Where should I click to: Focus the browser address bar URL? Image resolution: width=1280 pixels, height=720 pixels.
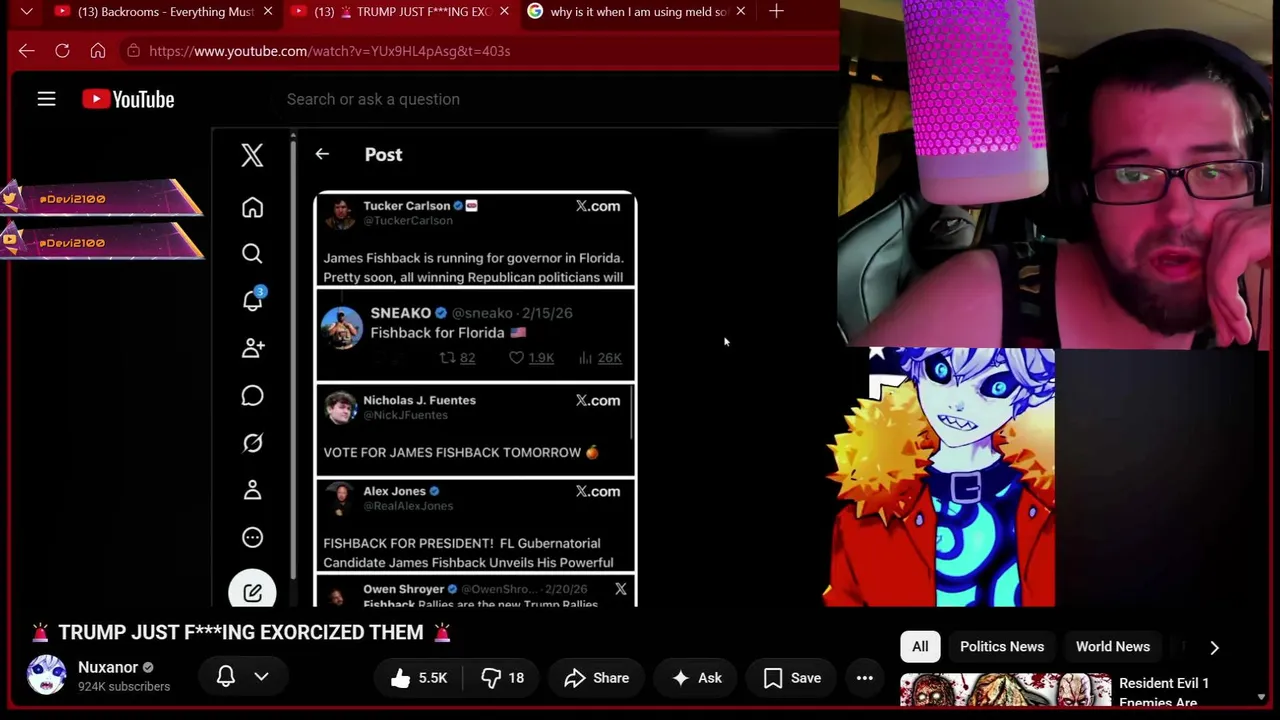(x=330, y=51)
